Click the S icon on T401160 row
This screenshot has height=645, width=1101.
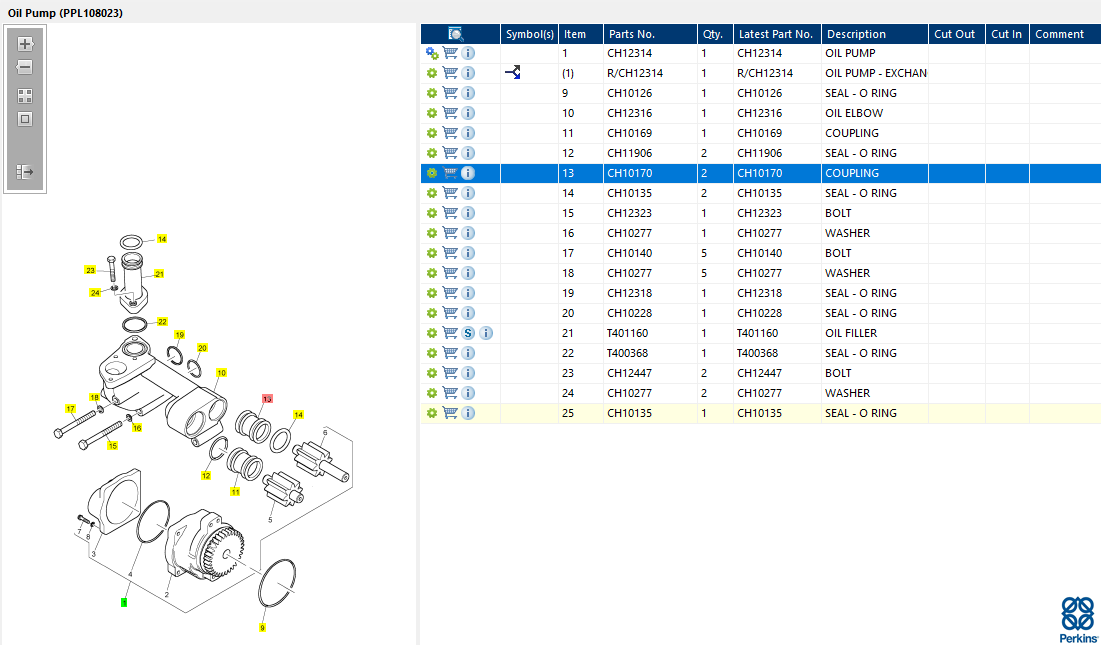pyautogui.click(x=468, y=333)
